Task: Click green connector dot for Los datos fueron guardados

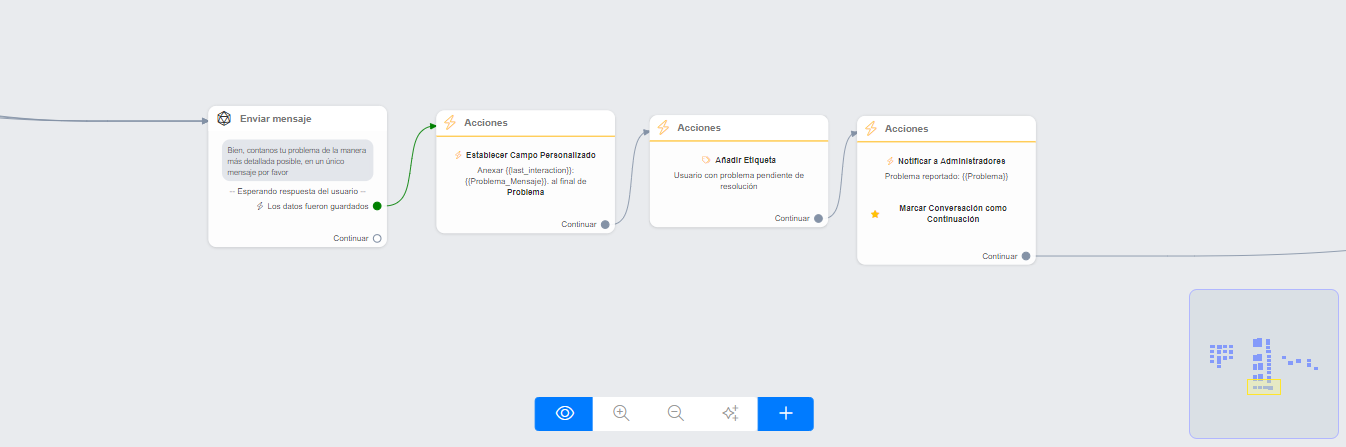Action: 377,206
